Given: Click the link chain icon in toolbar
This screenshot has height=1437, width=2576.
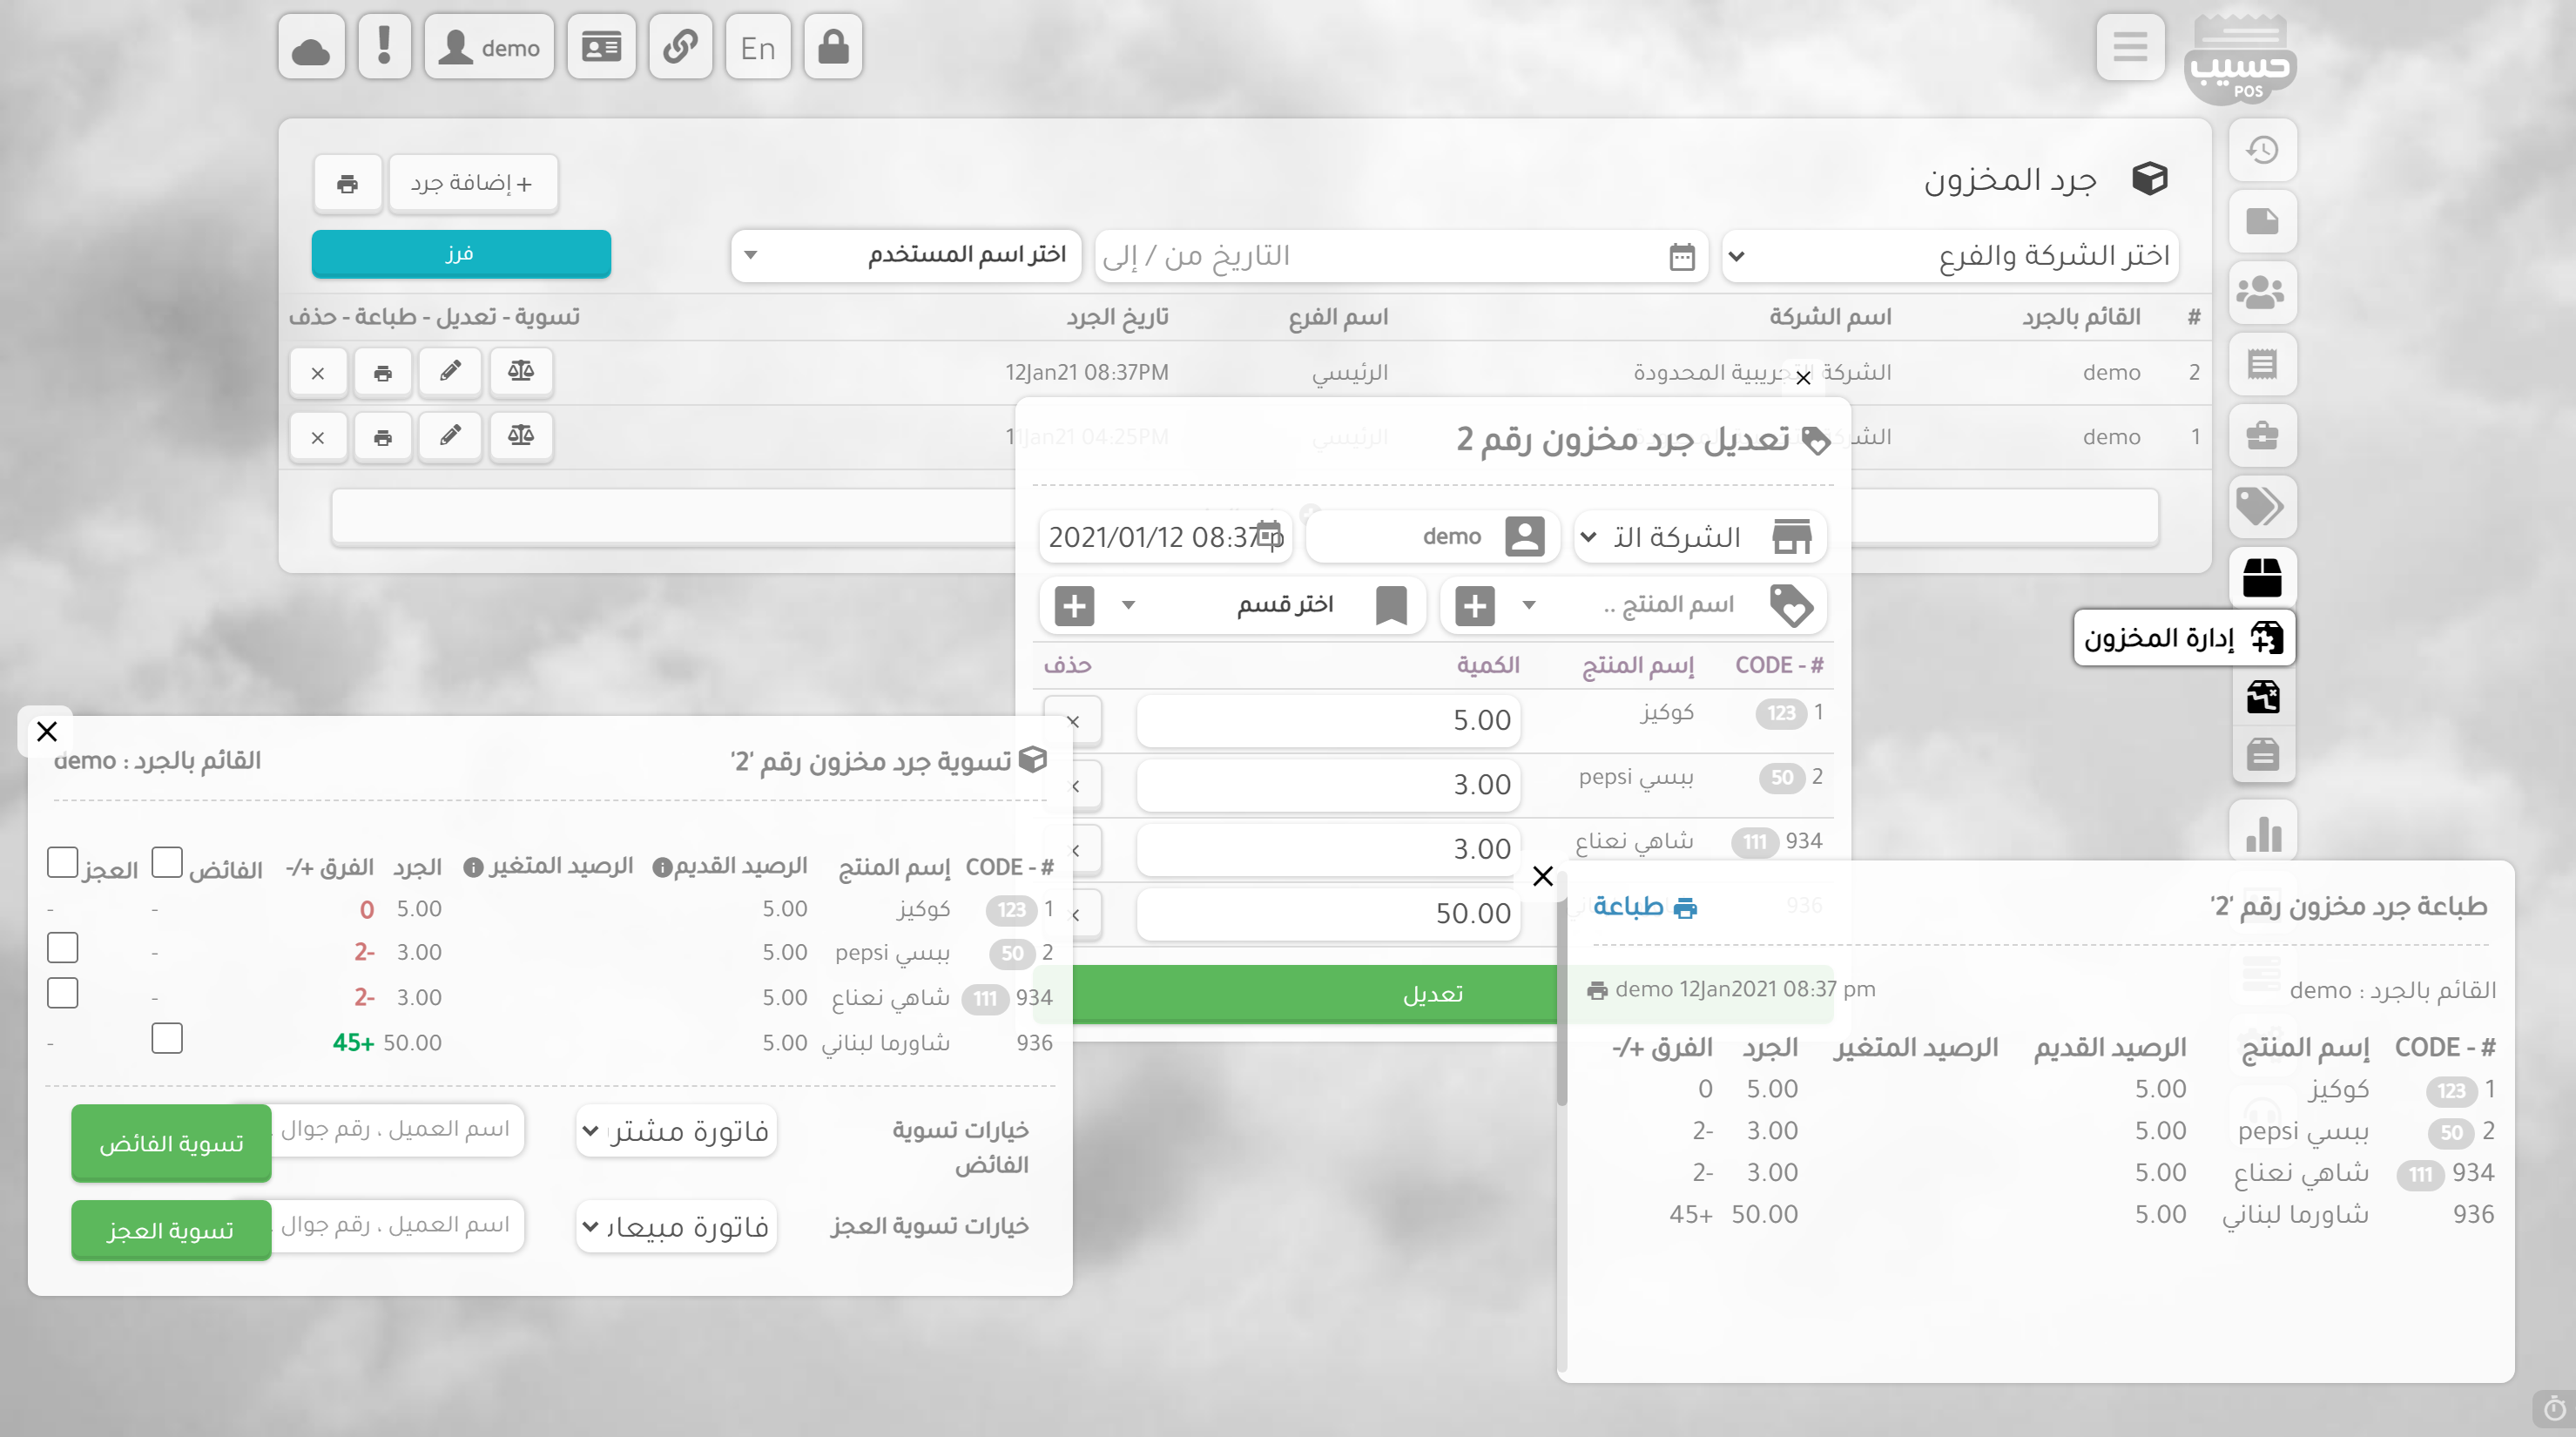Looking at the screenshot, I should [680, 47].
